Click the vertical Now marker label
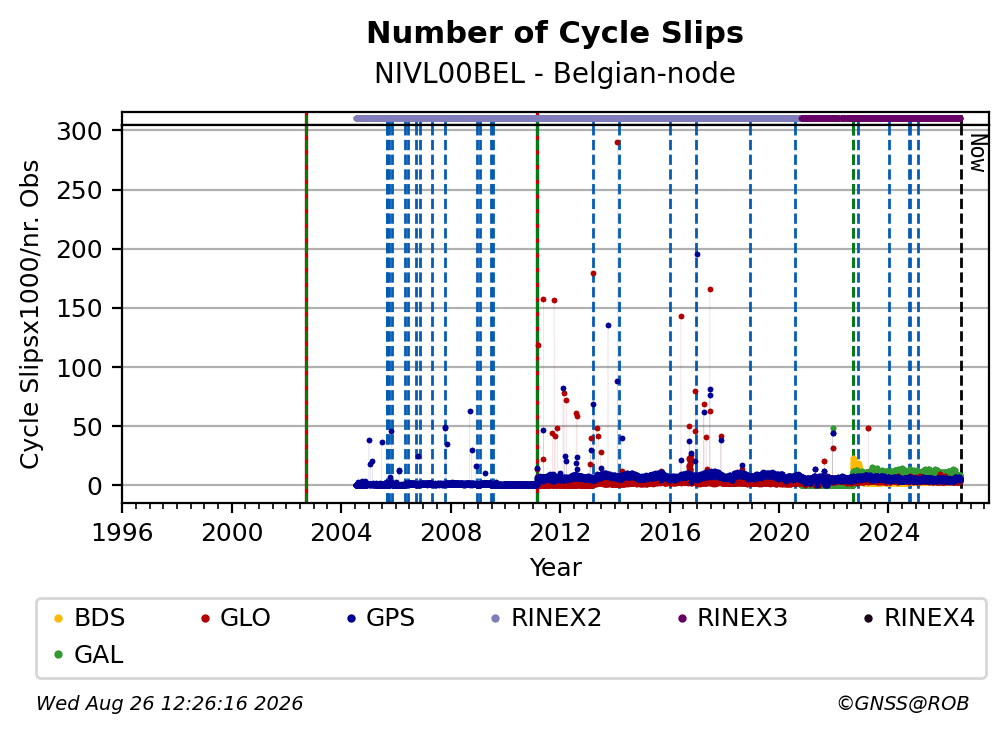The width and height of the screenshot is (1008, 734). [x=978, y=154]
